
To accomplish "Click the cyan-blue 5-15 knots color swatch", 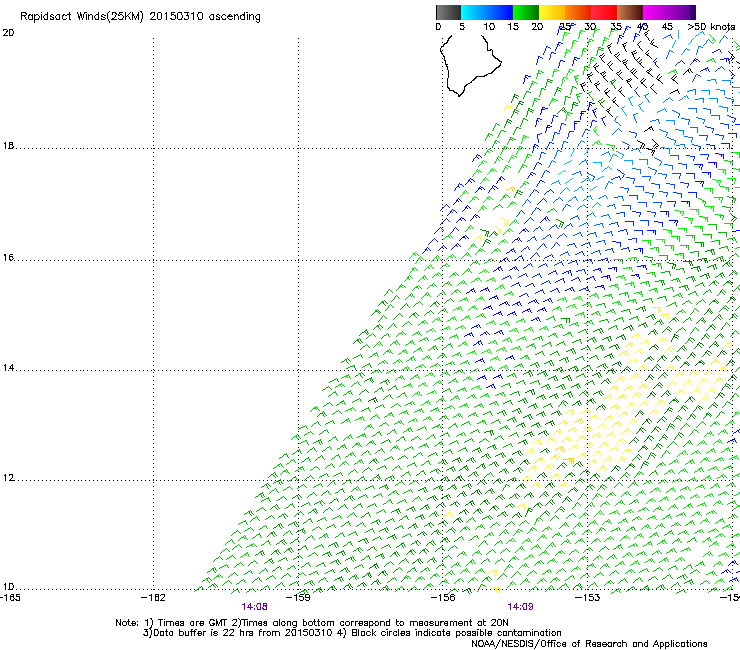I will (x=487, y=12).
